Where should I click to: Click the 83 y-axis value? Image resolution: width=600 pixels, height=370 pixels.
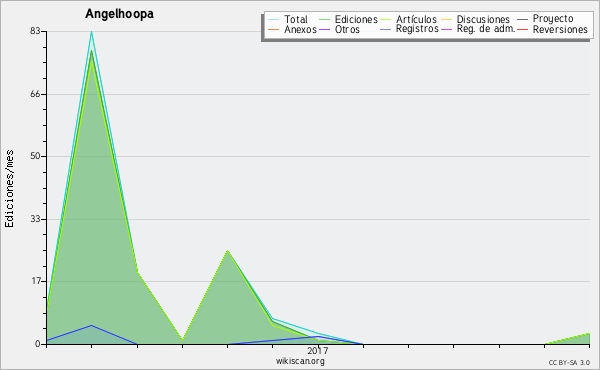coord(35,31)
